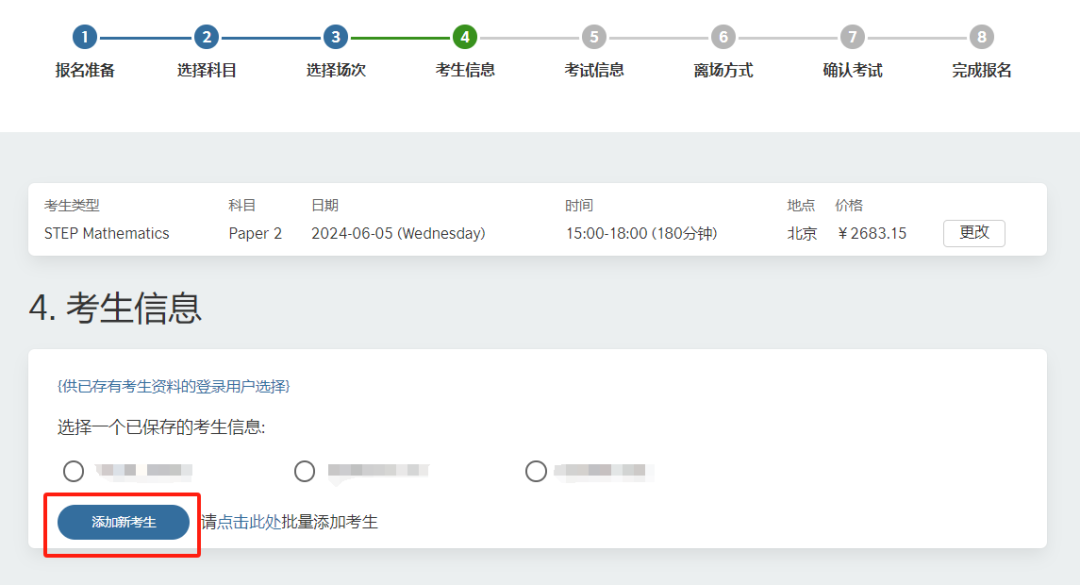Click step 4 green circle 考生信息
Viewport: 1080px width, 585px height.
pyautogui.click(x=465, y=37)
